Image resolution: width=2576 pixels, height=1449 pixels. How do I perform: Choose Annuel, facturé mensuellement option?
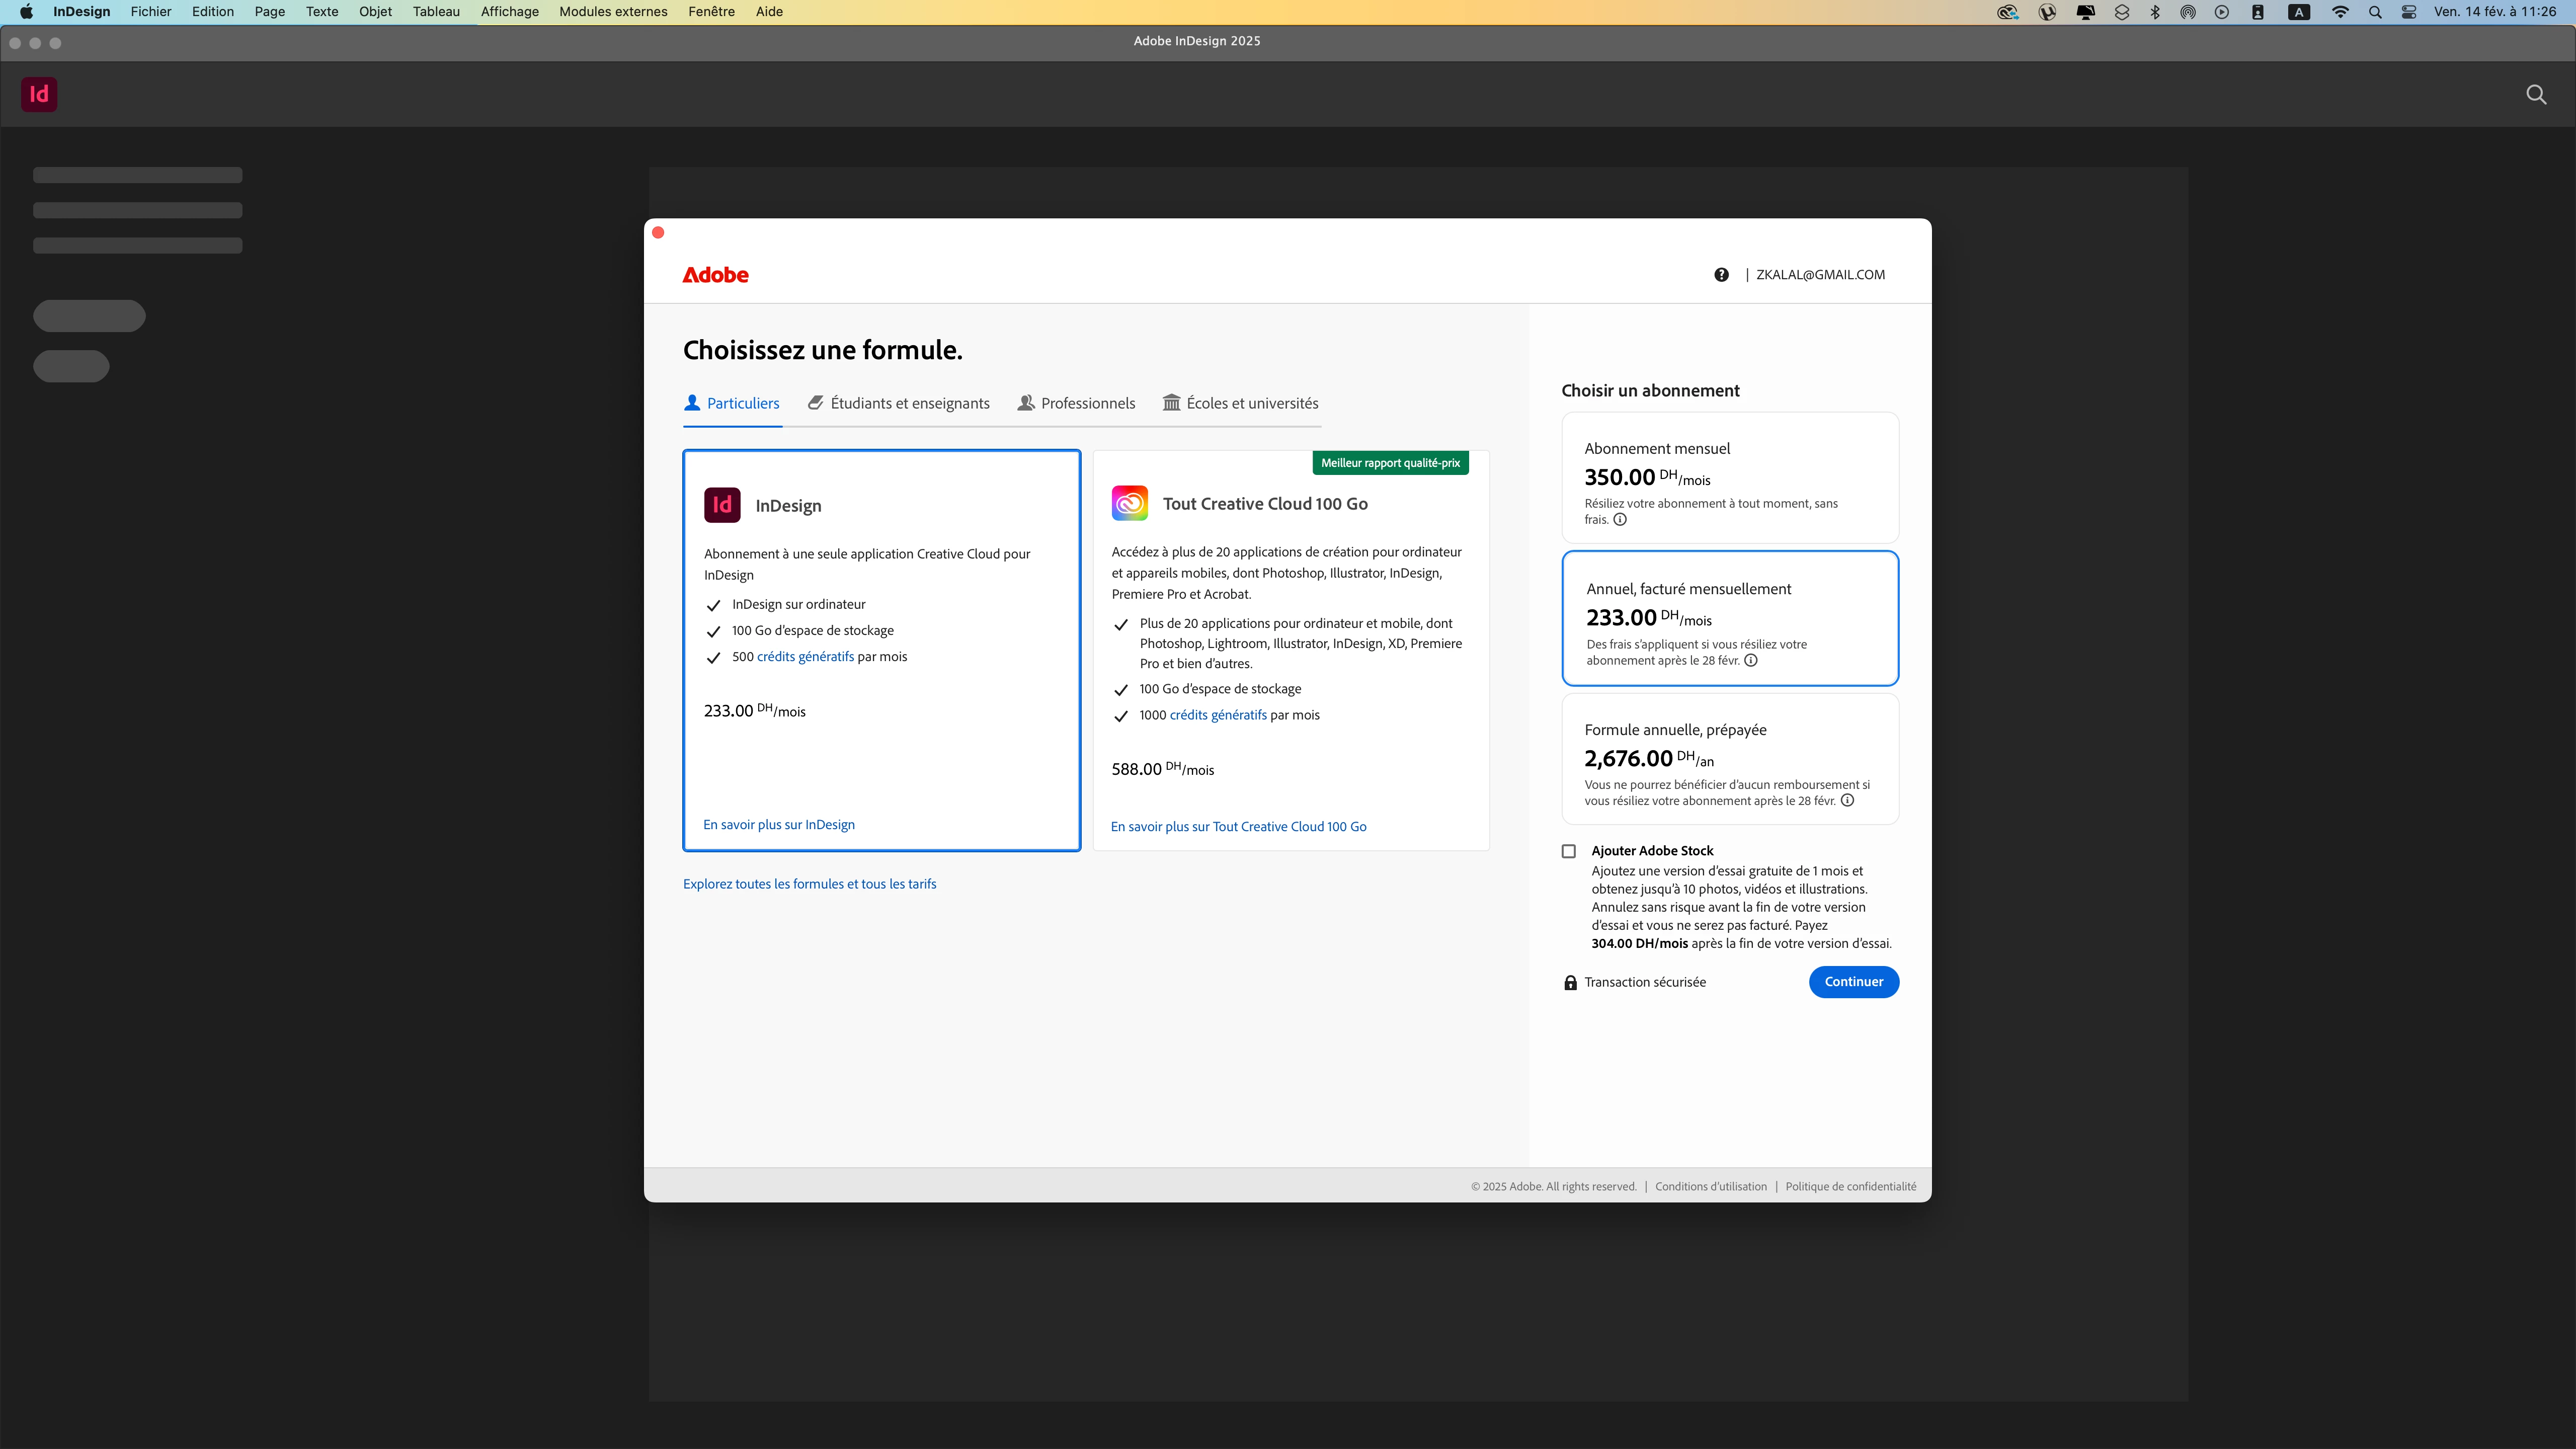click(x=1729, y=618)
